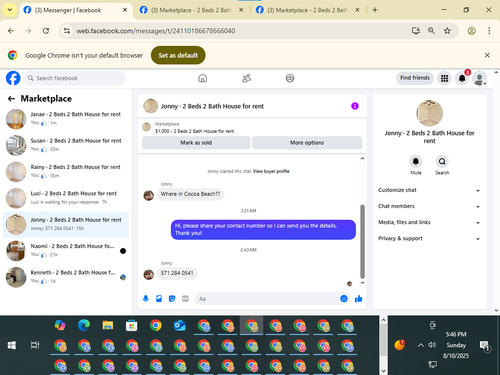The width and height of the screenshot is (500, 375).
Task: Open Naomi conversation in Marketplace list
Action: click(x=66, y=251)
